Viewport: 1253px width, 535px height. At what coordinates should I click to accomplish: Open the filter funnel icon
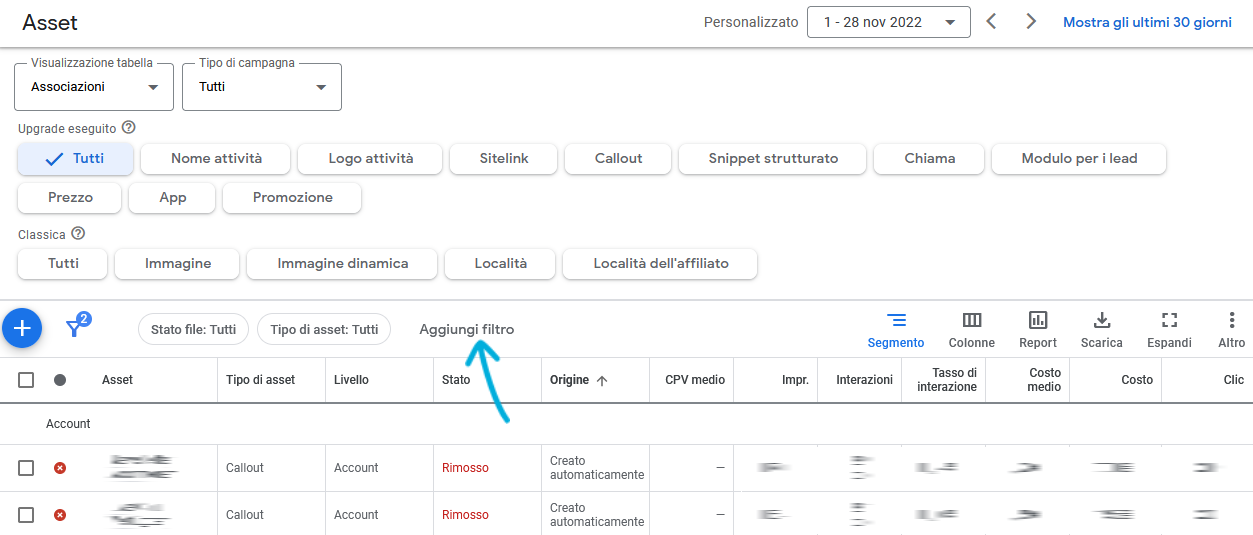click(x=75, y=327)
